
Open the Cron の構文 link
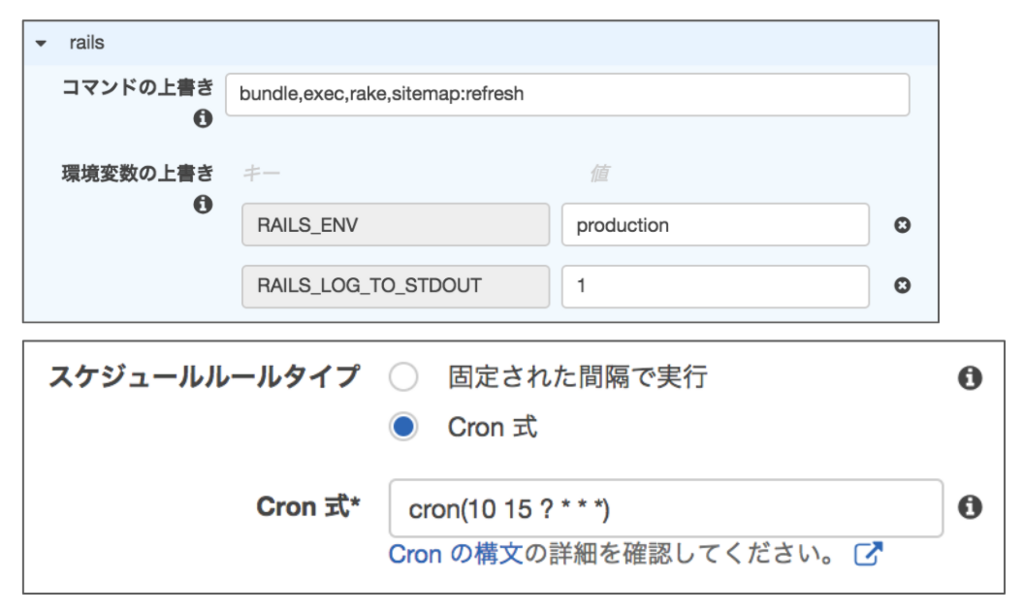point(455,554)
